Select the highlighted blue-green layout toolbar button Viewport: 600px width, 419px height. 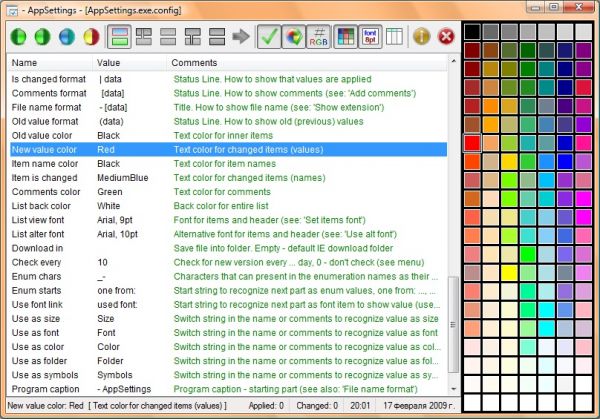(119, 37)
